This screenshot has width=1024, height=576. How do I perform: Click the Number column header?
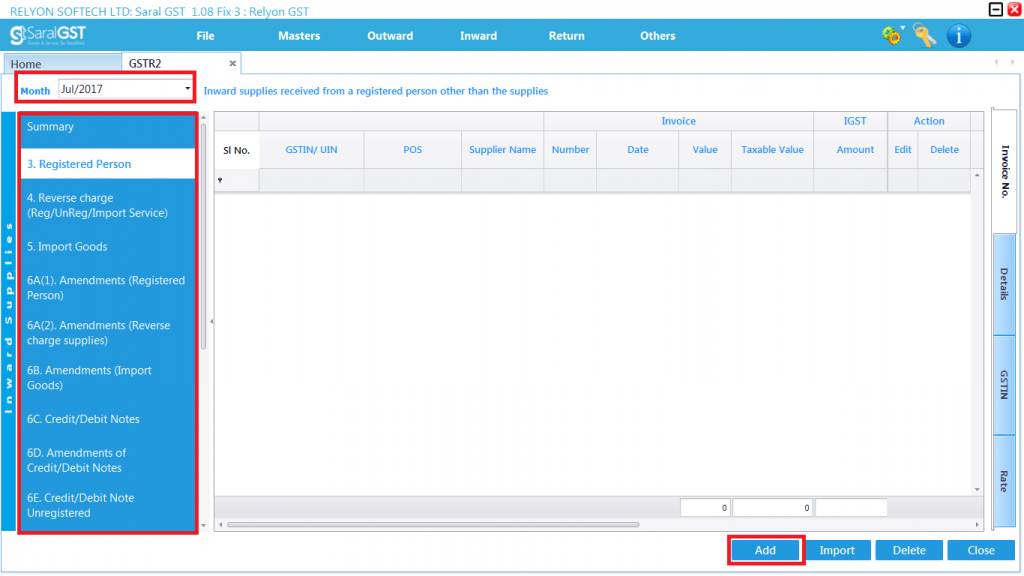pos(570,150)
